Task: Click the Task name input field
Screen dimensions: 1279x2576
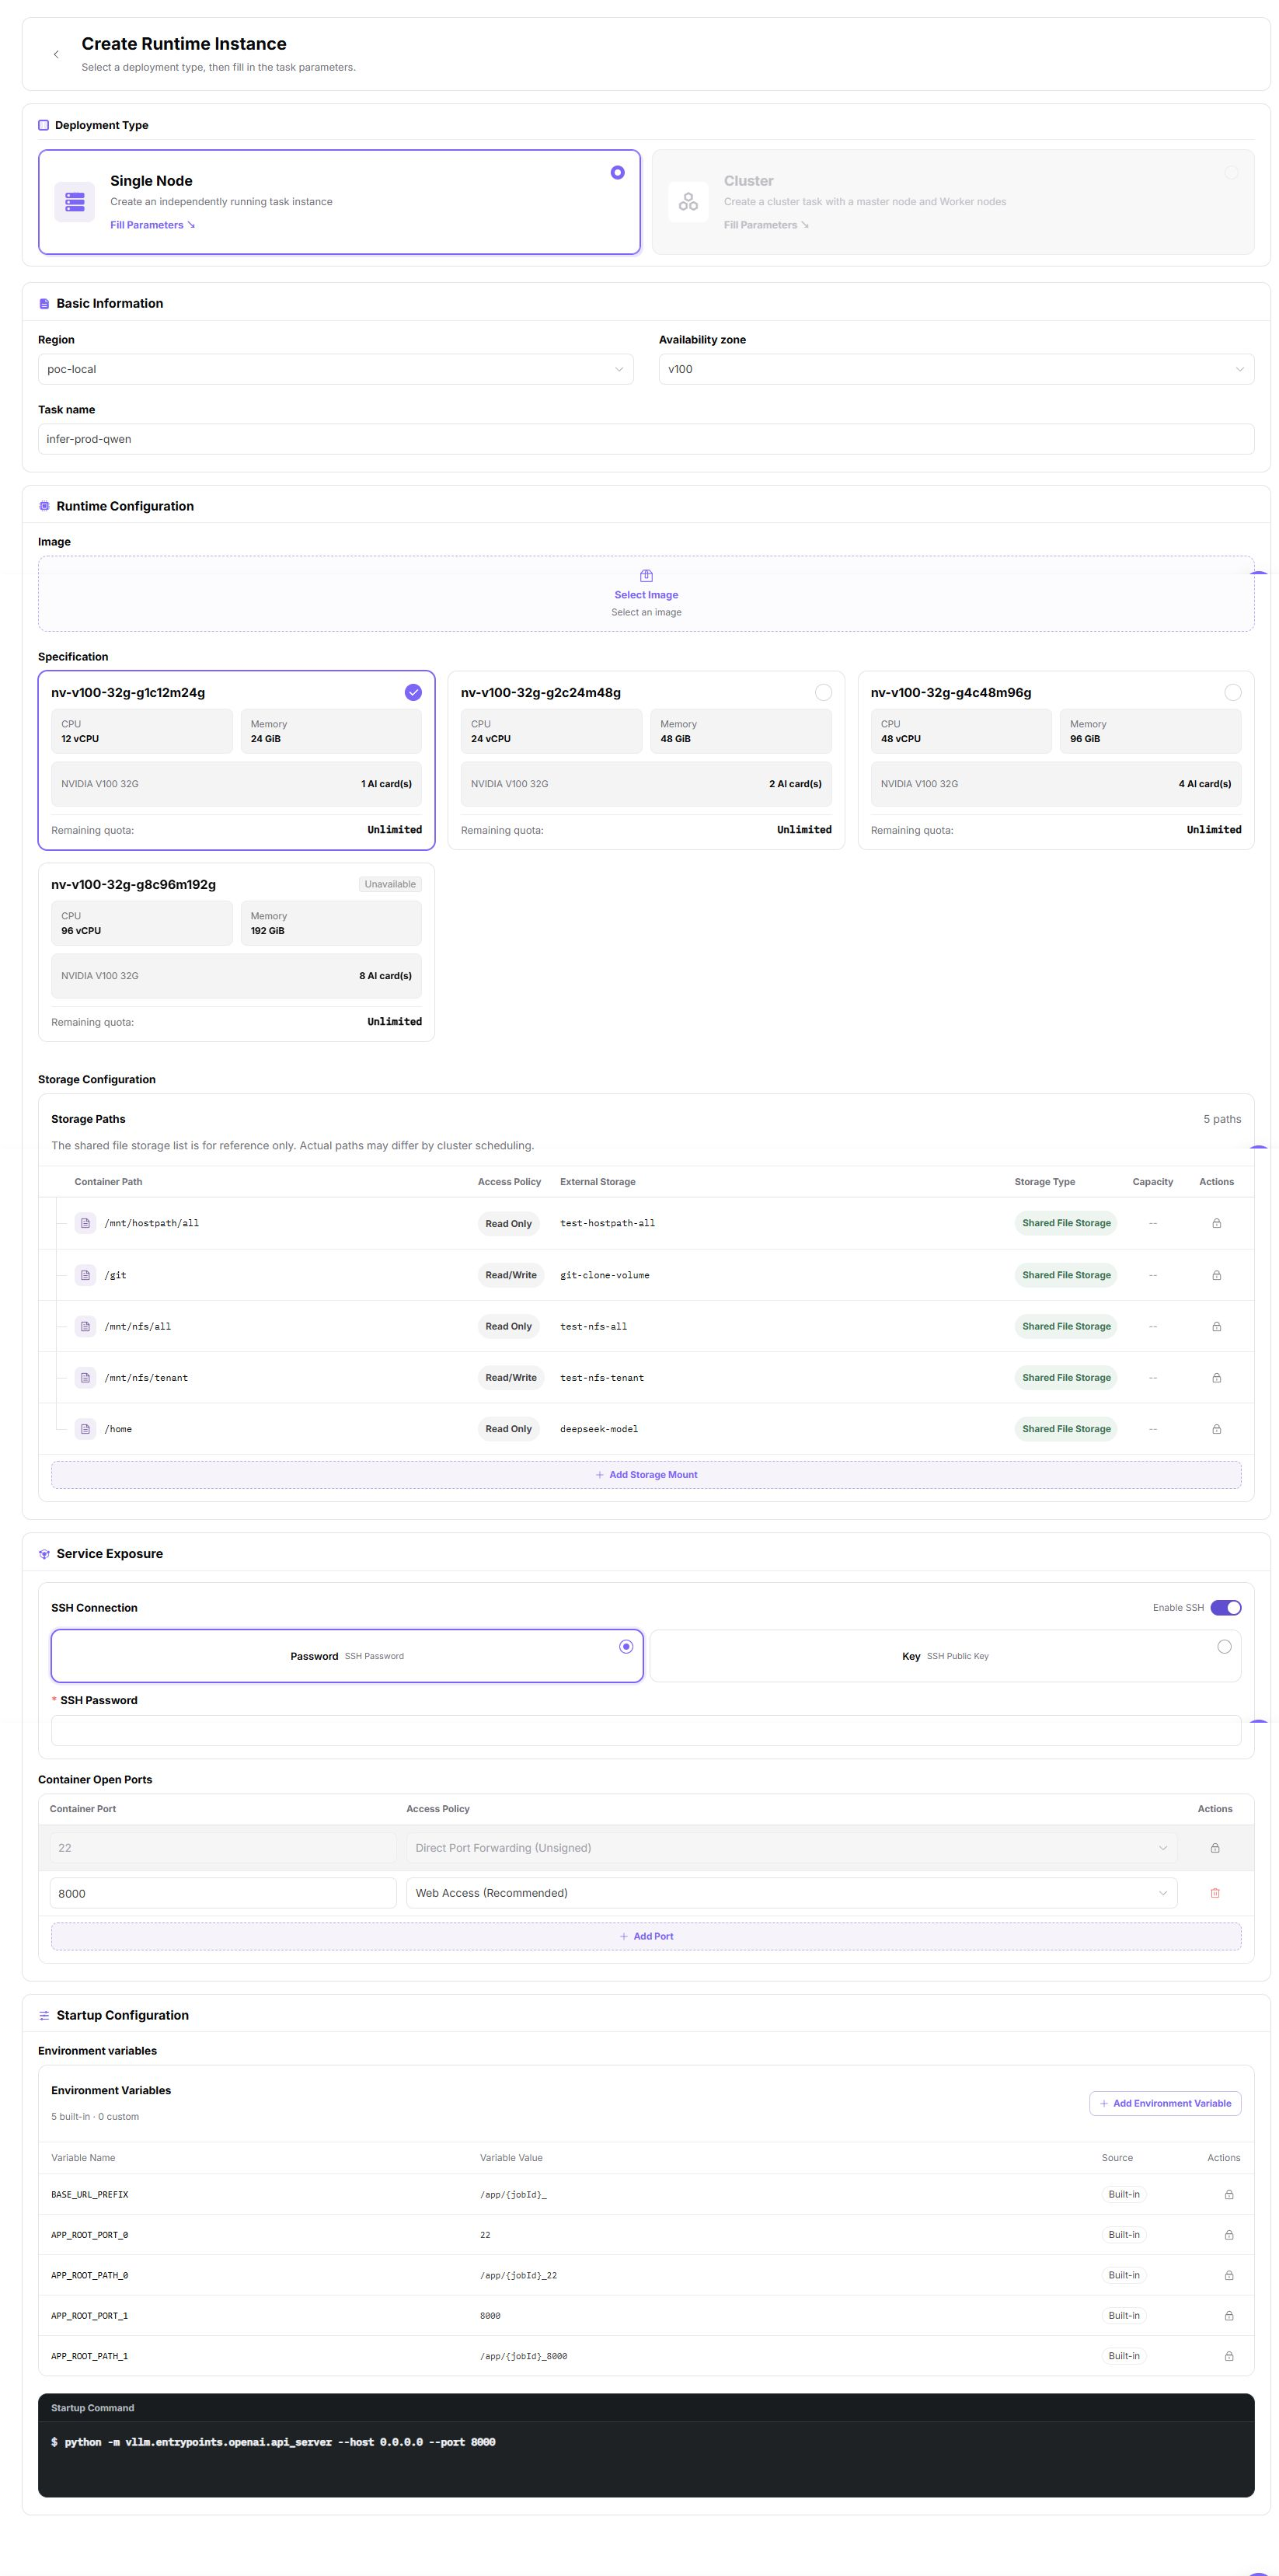Action: (x=646, y=439)
